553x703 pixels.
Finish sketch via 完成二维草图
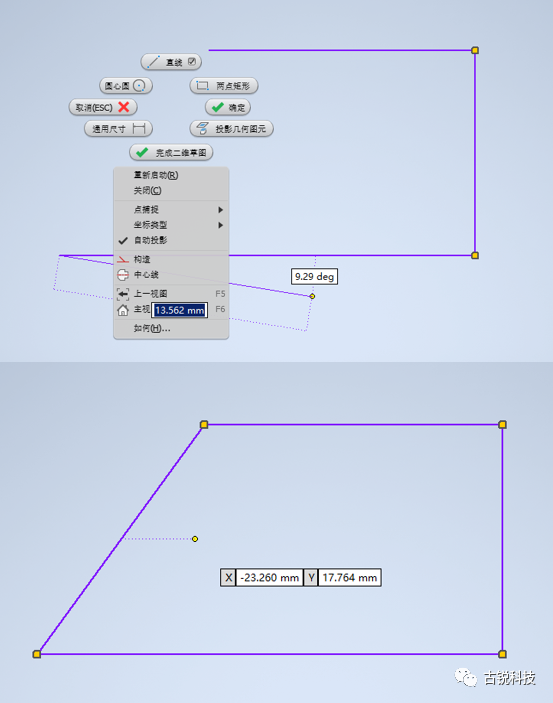(x=171, y=152)
